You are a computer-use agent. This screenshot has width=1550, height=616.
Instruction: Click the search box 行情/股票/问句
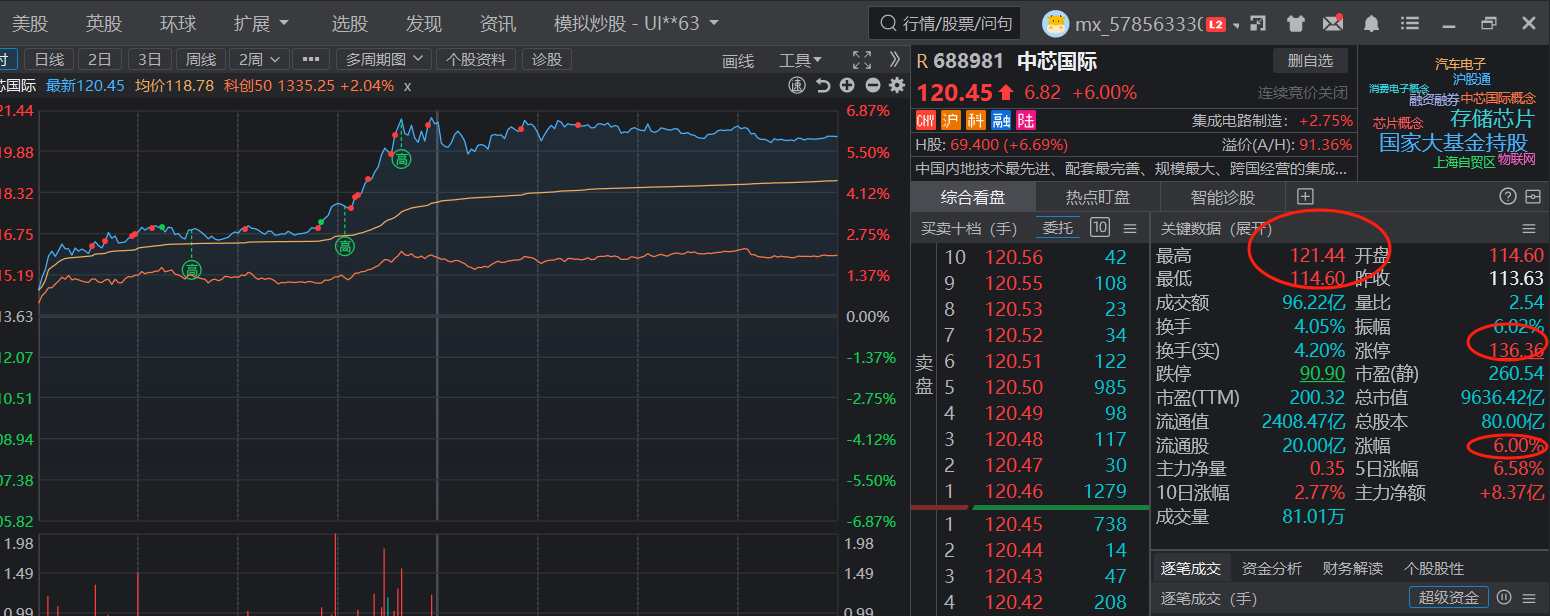(x=946, y=23)
